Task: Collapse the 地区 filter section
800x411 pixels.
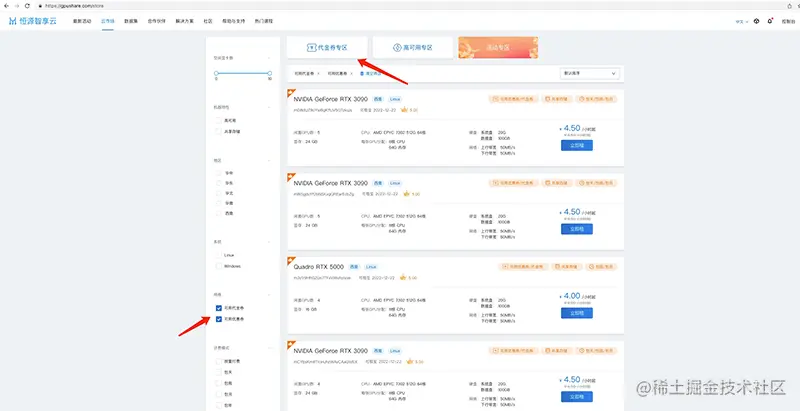Action: click(x=269, y=160)
